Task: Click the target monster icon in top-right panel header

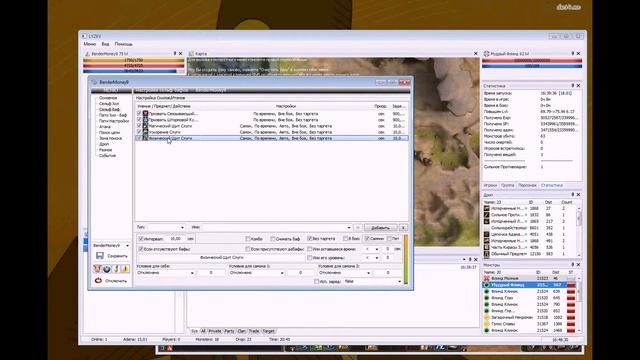Action: point(487,53)
